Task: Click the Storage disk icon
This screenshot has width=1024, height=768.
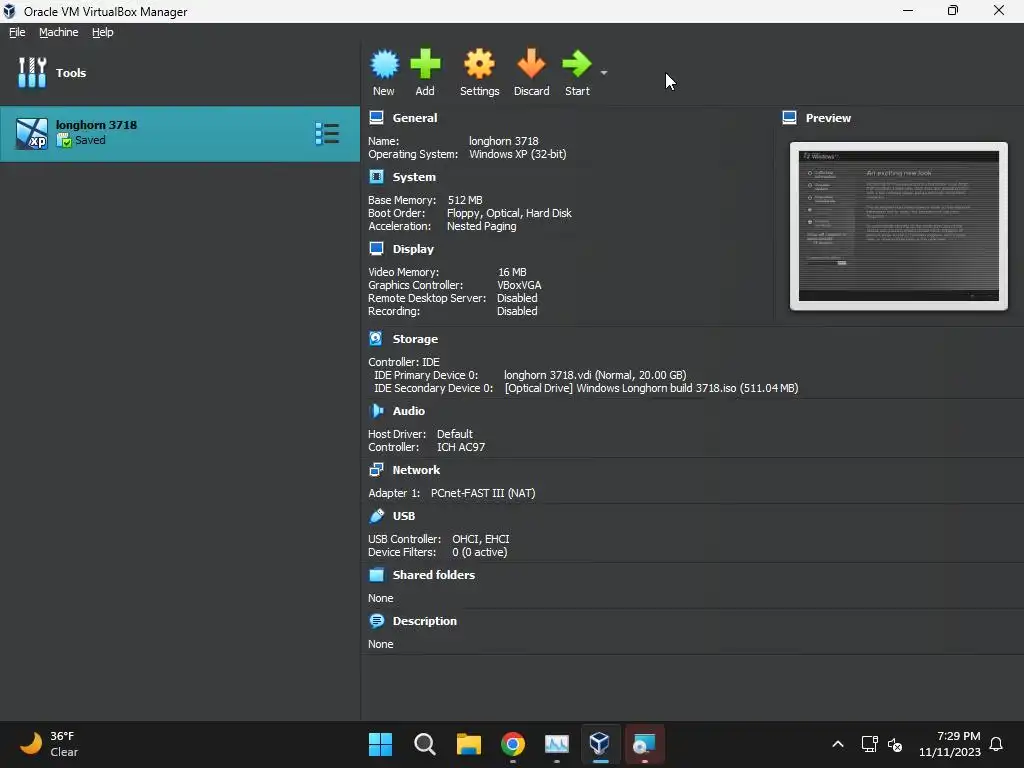Action: 376,338
